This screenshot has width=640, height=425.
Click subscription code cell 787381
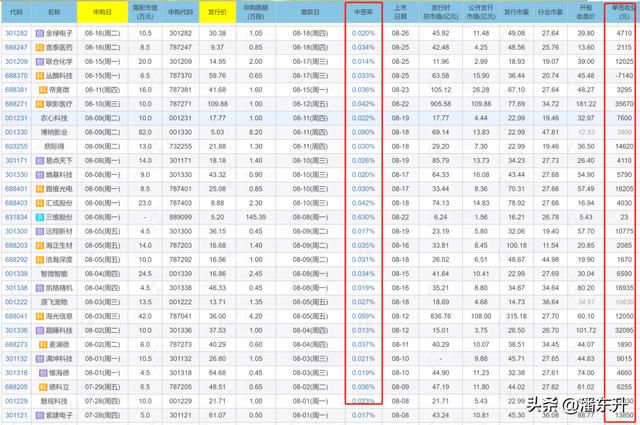(180, 90)
